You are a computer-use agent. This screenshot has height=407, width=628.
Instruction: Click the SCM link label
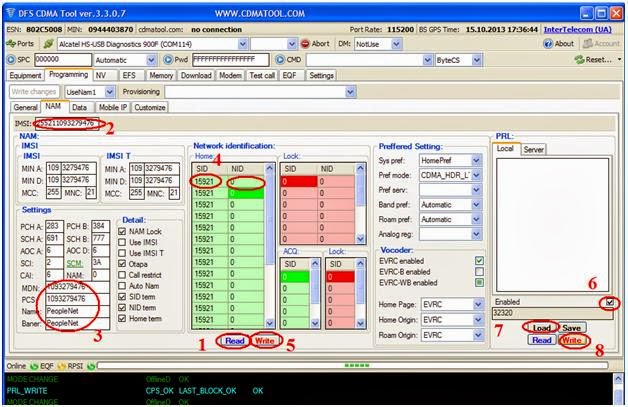coord(75,264)
